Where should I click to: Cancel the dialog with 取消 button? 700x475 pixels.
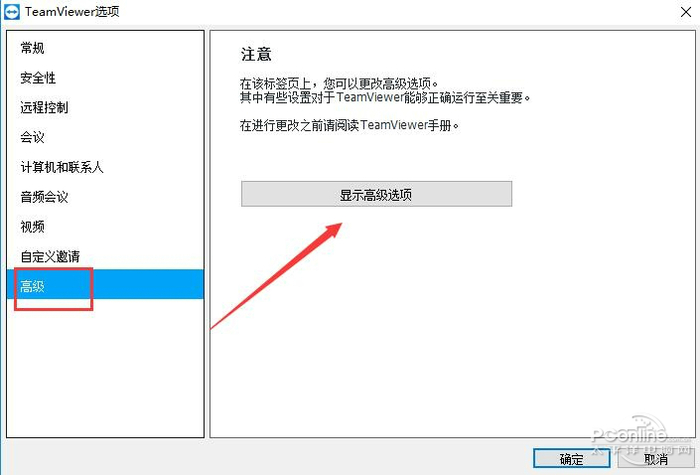coord(655,458)
